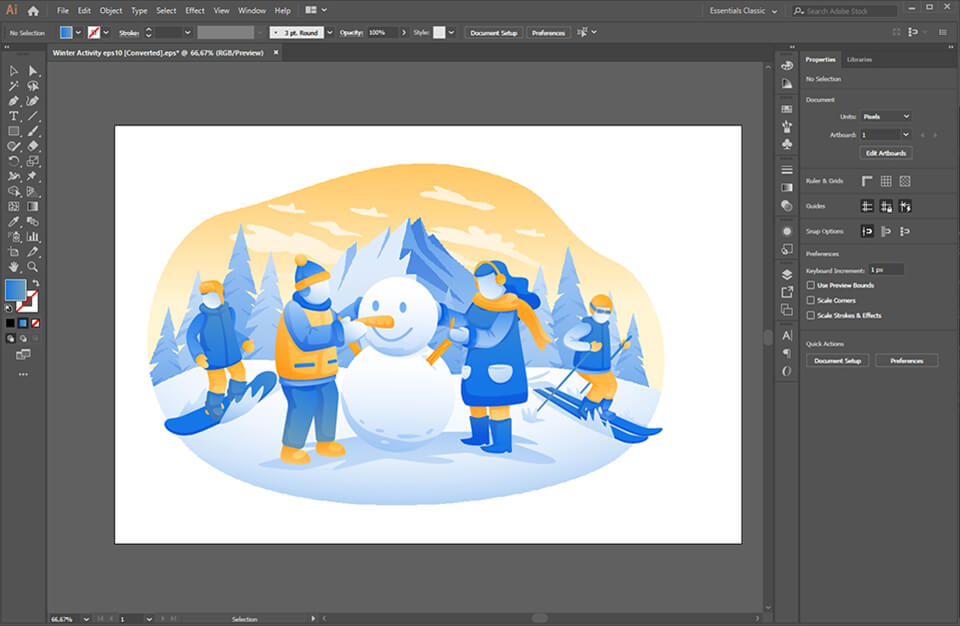Select the Type tool in the toolbar
The image size is (960, 626).
[x=12, y=115]
